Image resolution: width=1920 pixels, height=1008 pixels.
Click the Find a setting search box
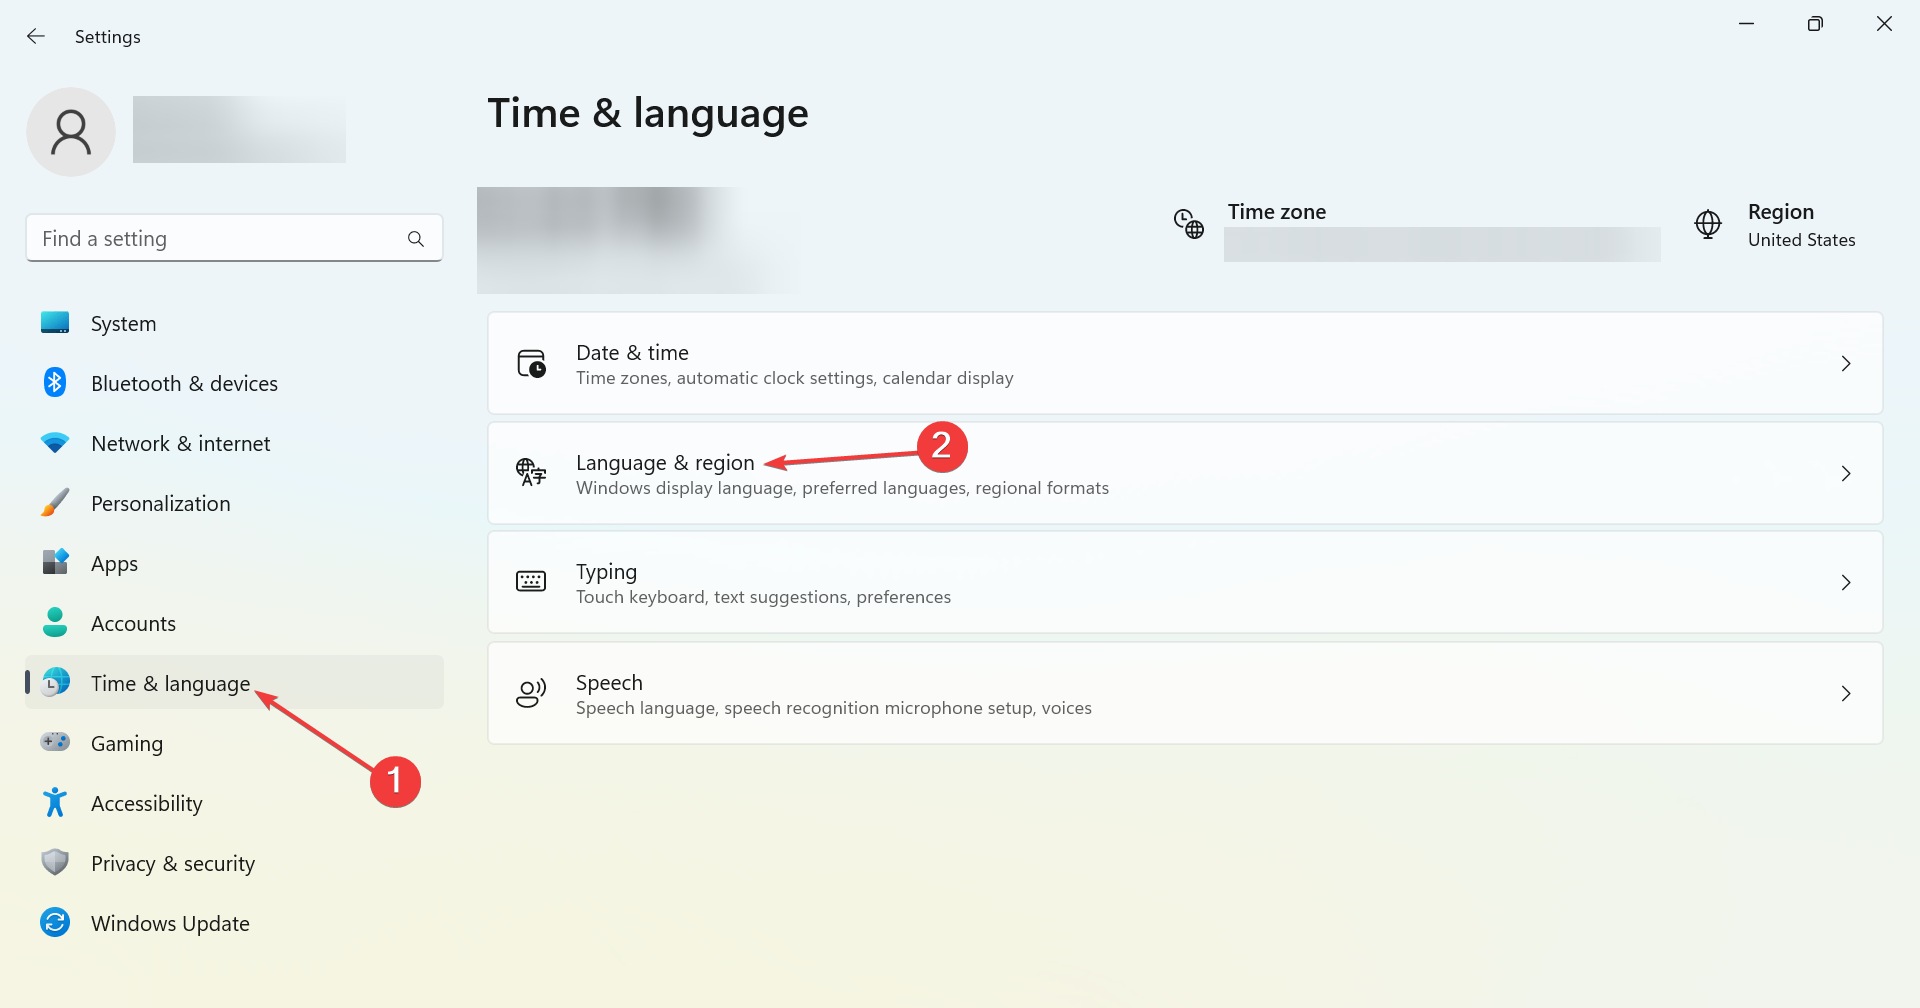click(234, 238)
